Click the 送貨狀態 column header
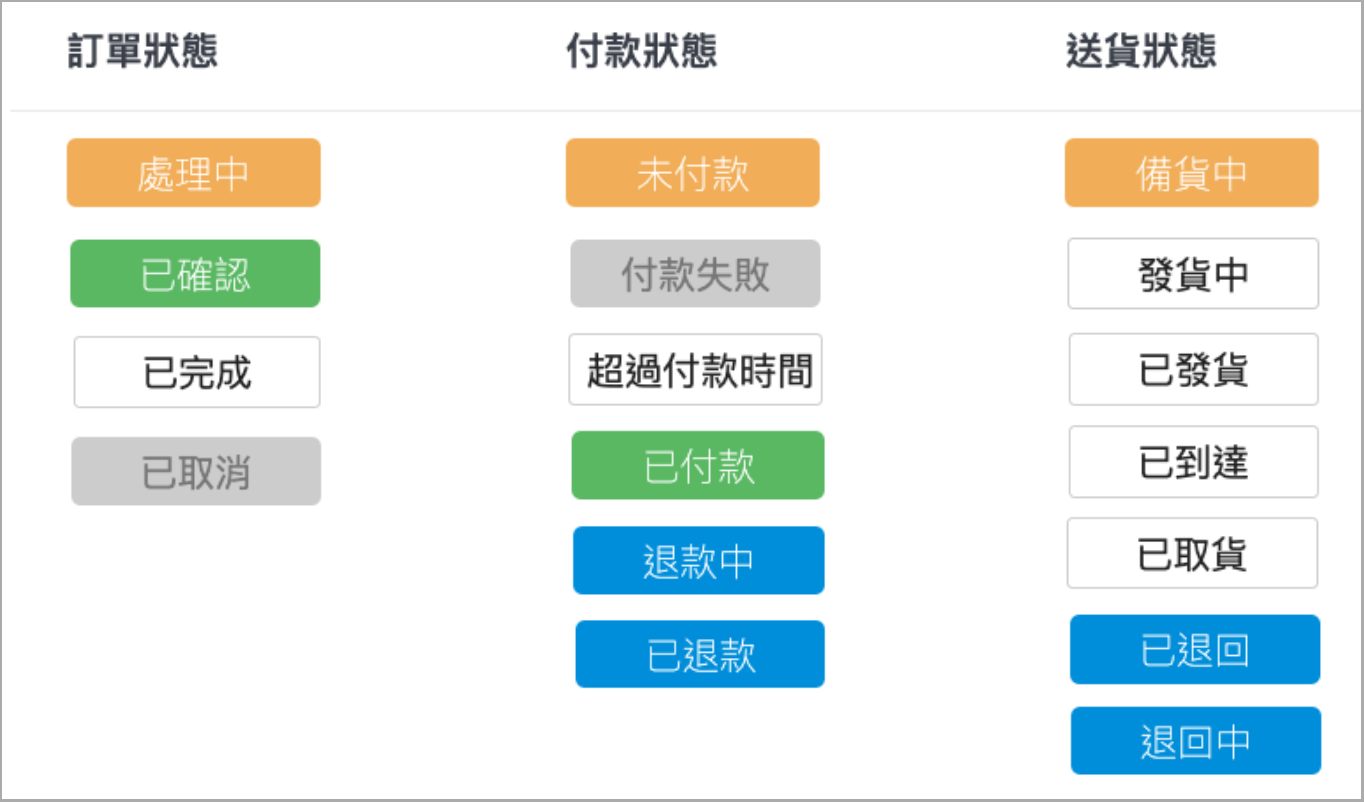Image resolution: width=1364 pixels, height=802 pixels. tap(1141, 52)
